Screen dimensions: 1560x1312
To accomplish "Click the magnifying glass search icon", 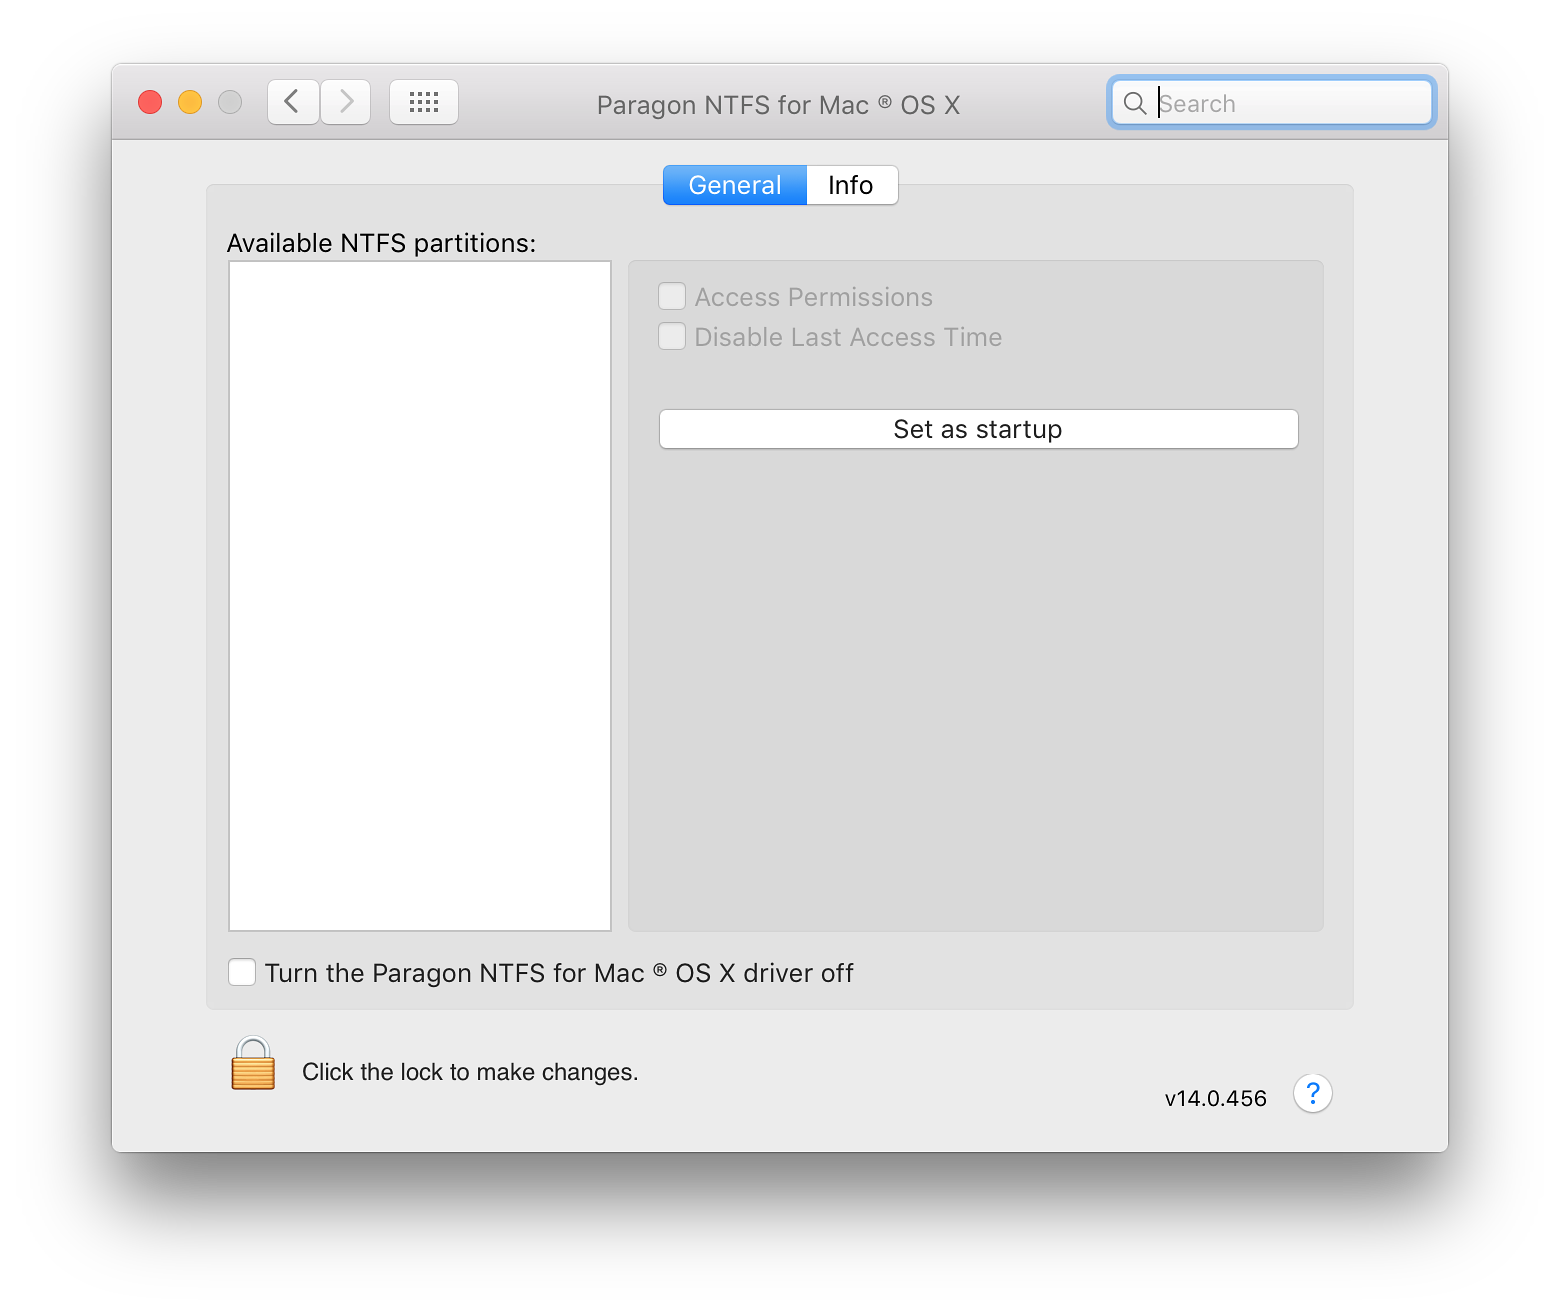I will pyautogui.click(x=1135, y=103).
